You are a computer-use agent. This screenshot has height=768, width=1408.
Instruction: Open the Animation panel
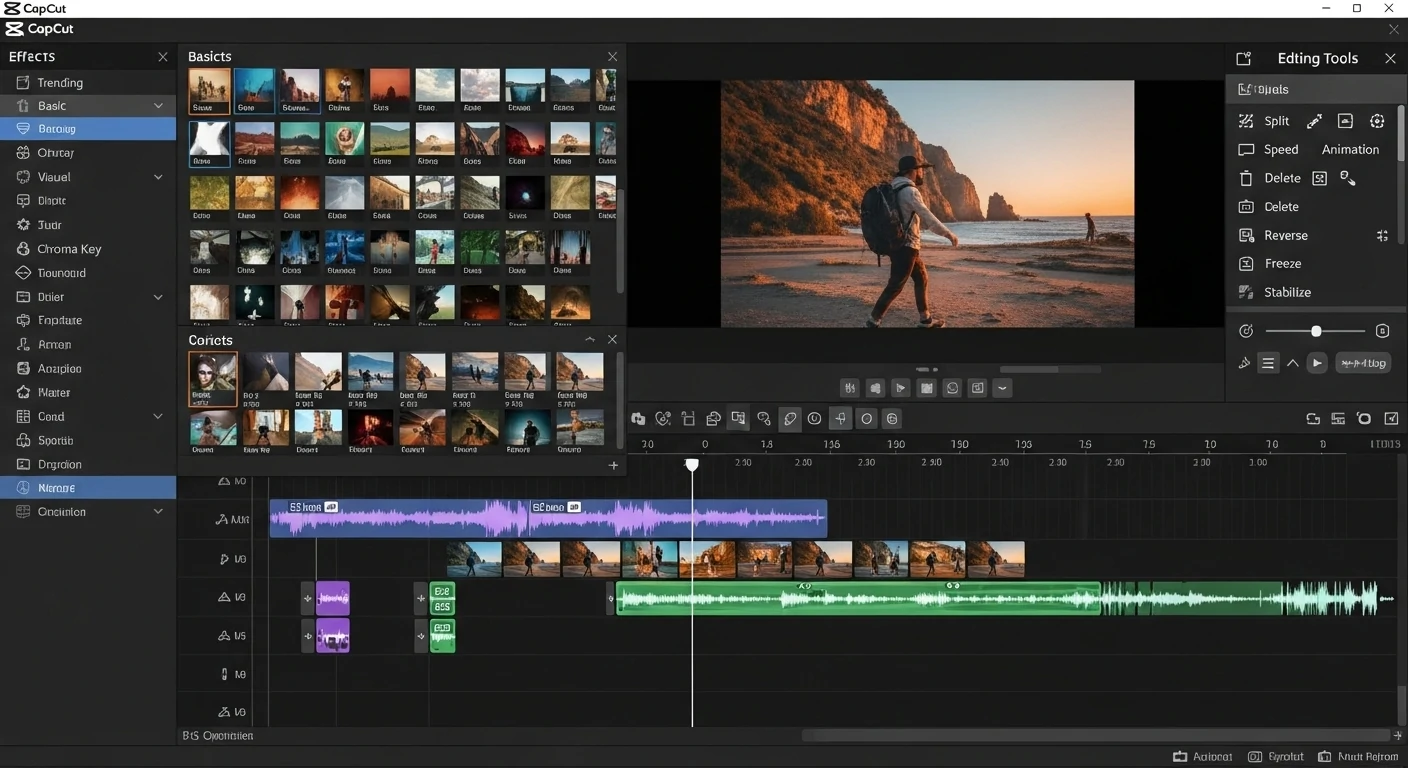tap(1349, 149)
